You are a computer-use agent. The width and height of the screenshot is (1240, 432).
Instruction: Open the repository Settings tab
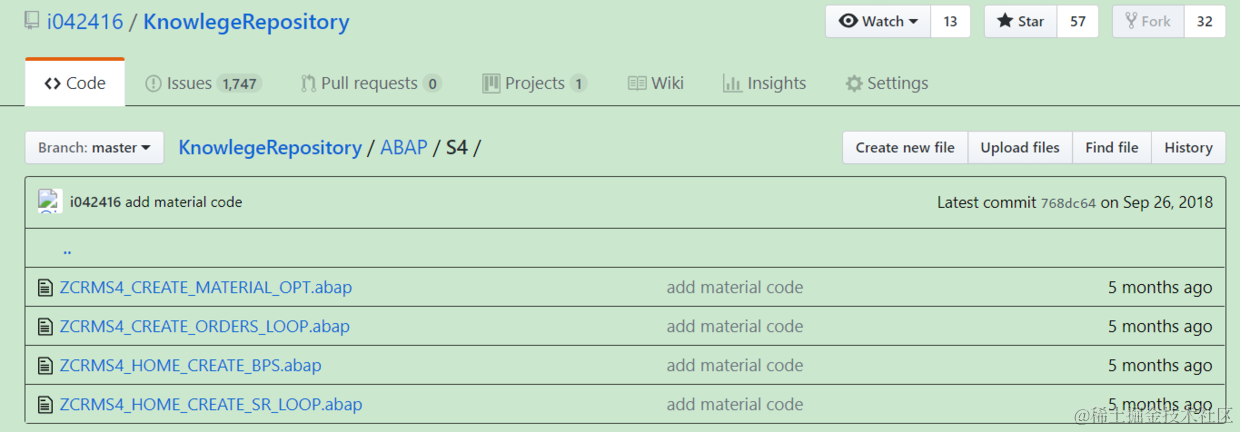pyautogui.click(x=886, y=83)
